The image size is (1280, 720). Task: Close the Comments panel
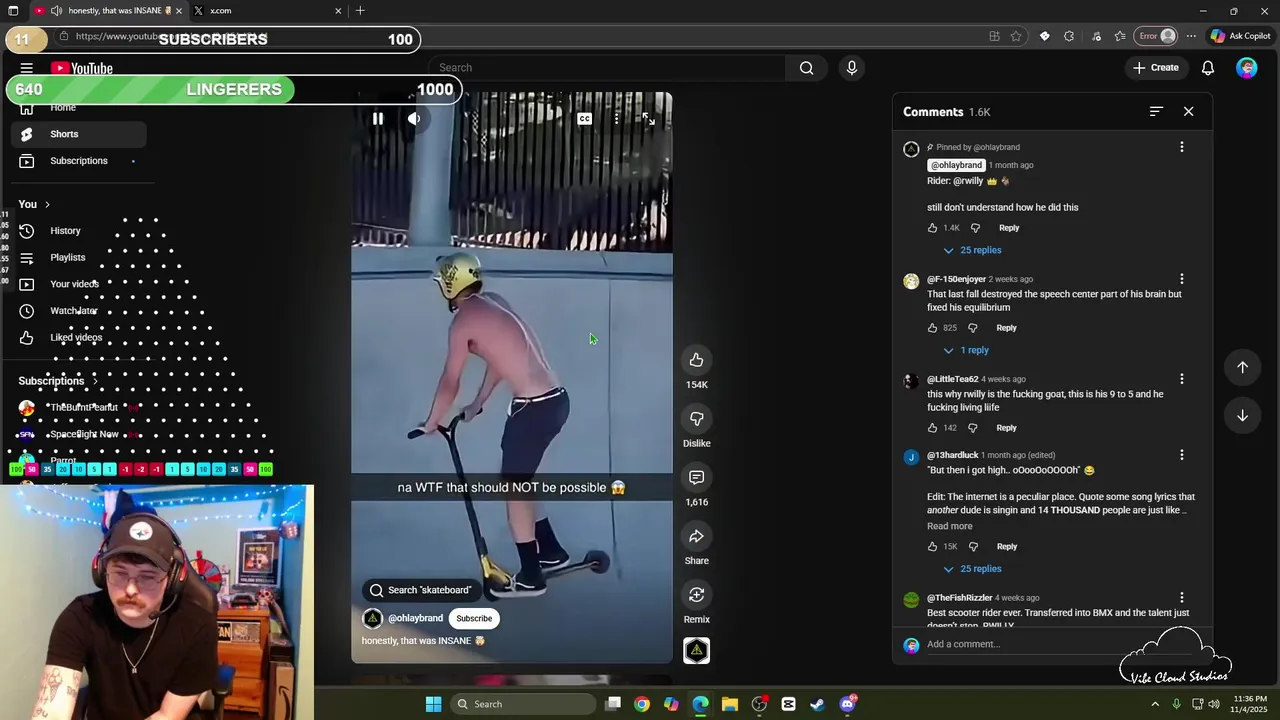click(1189, 112)
